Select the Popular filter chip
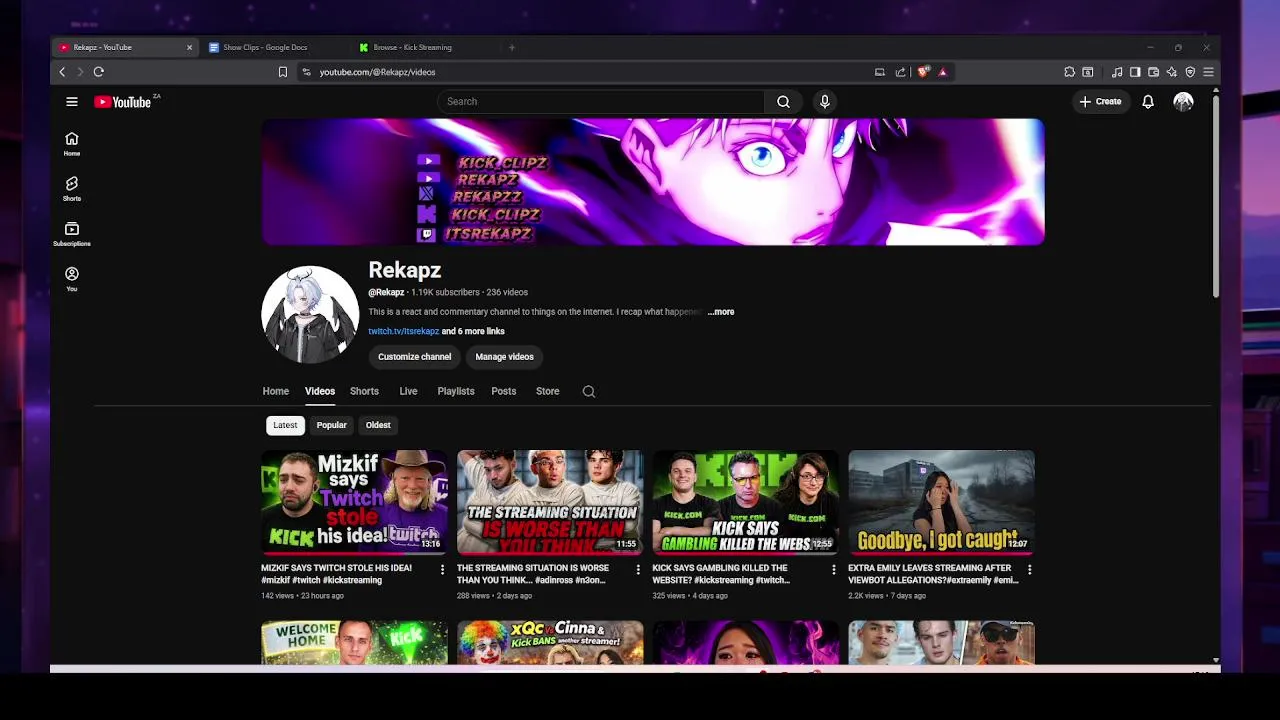Image resolution: width=1280 pixels, height=720 pixels. click(x=332, y=425)
